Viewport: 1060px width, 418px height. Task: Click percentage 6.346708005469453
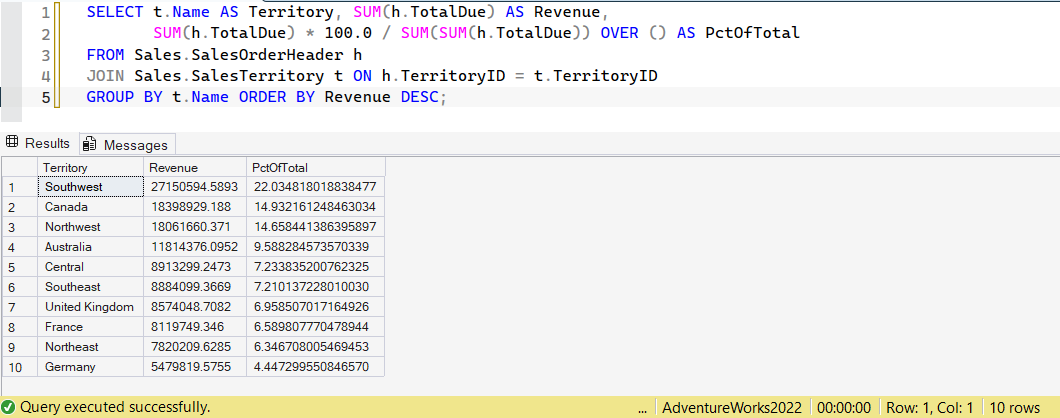(316, 346)
